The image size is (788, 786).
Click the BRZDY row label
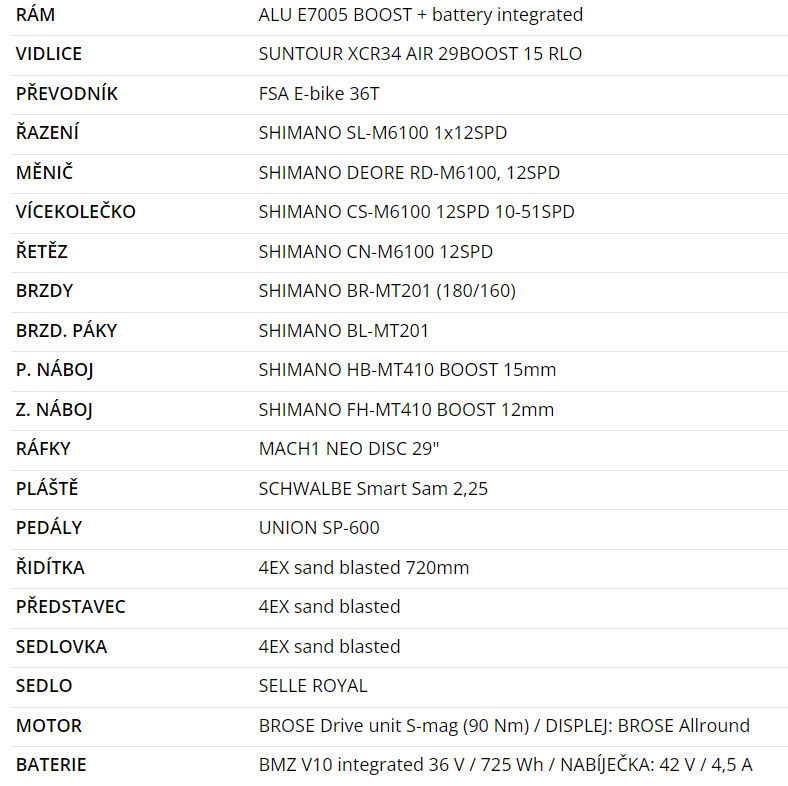(45, 291)
